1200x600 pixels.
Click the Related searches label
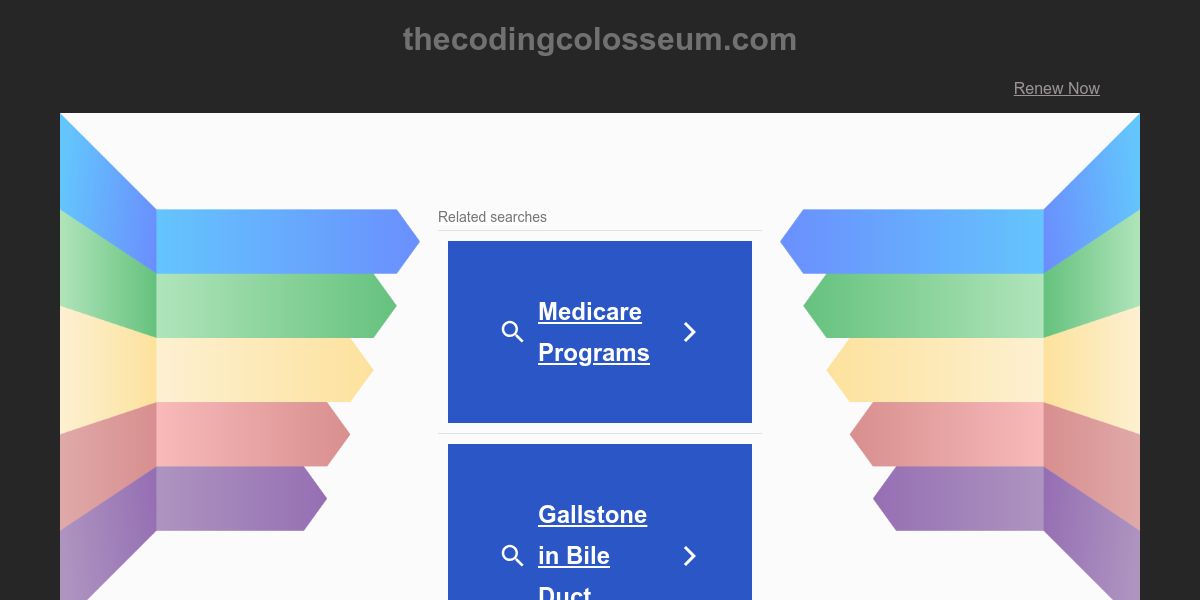492,217
